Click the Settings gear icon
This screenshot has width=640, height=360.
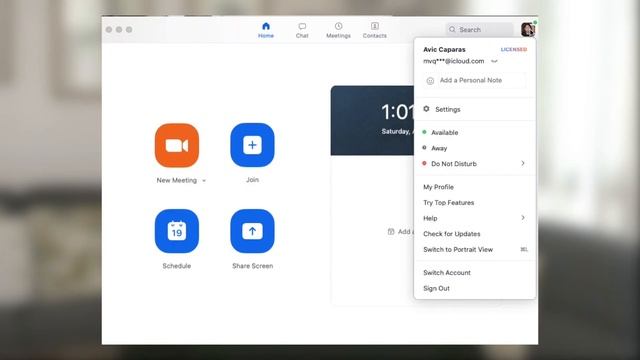426,109
